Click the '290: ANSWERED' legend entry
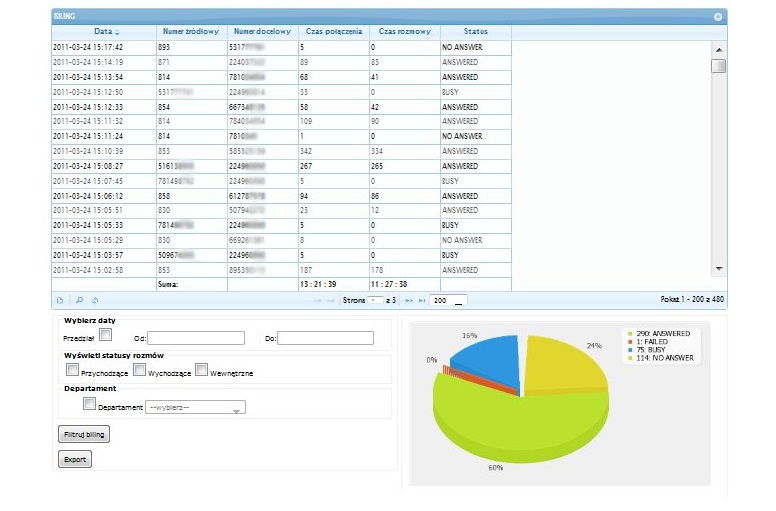Screen dimensions: 776x511 click(659, 334)
